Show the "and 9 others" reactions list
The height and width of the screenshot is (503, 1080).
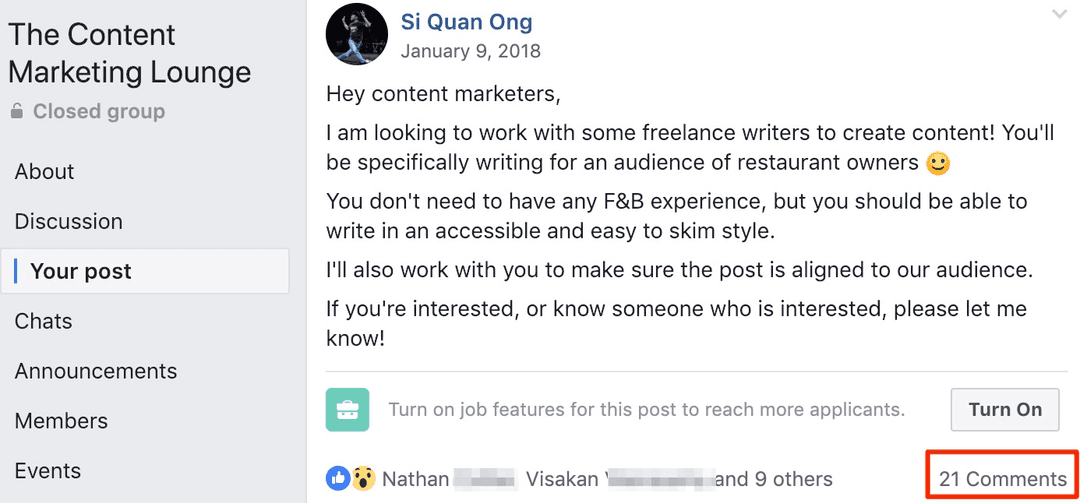point(775,479)
